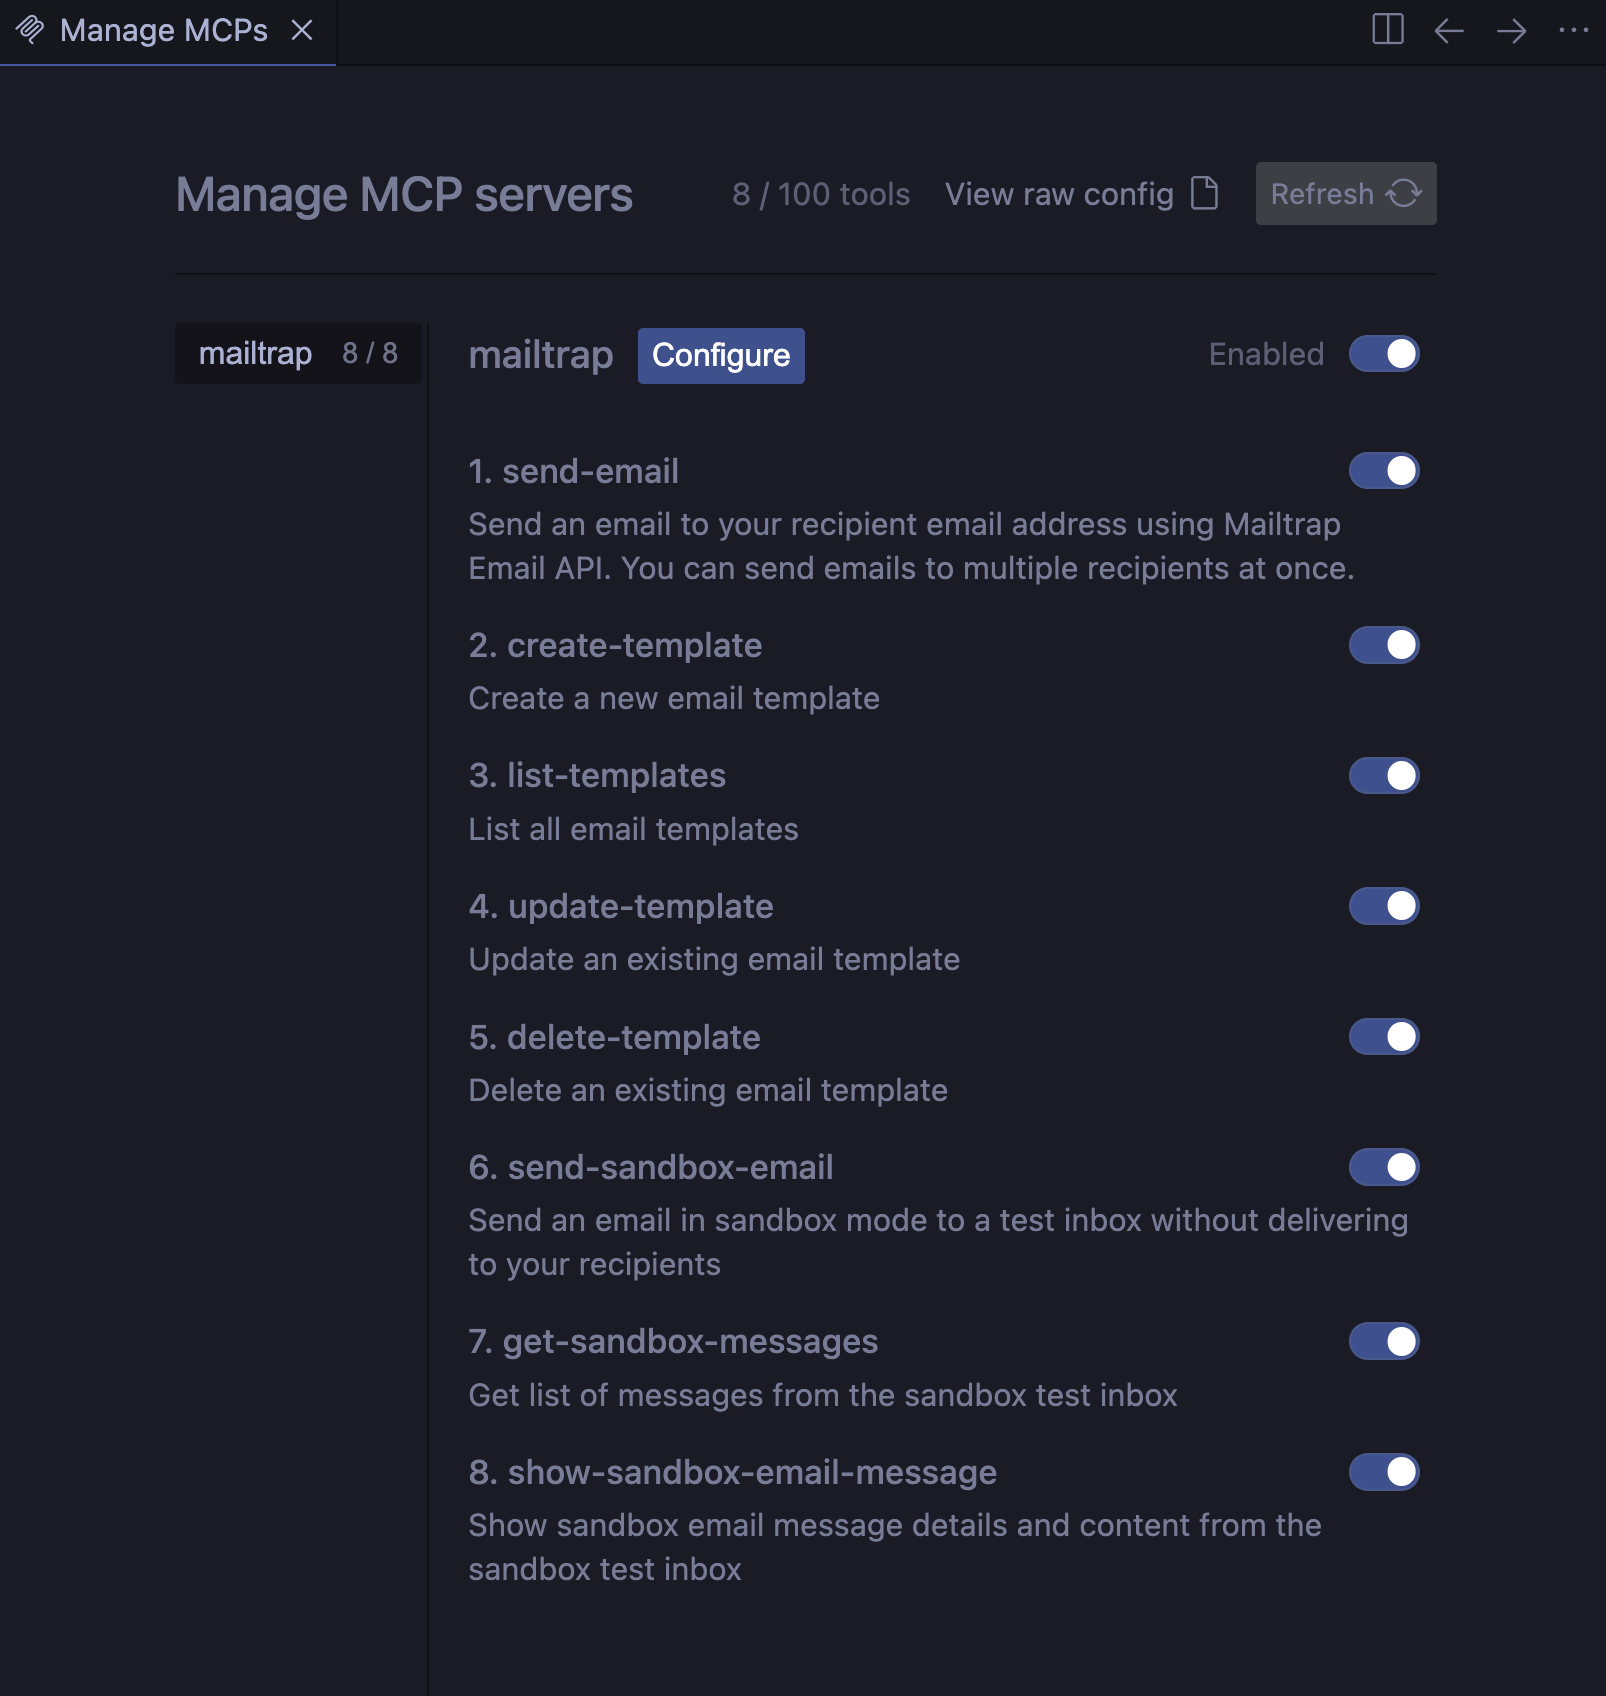
Task: Click the split editor layout icon
Action: (1388, 29)
